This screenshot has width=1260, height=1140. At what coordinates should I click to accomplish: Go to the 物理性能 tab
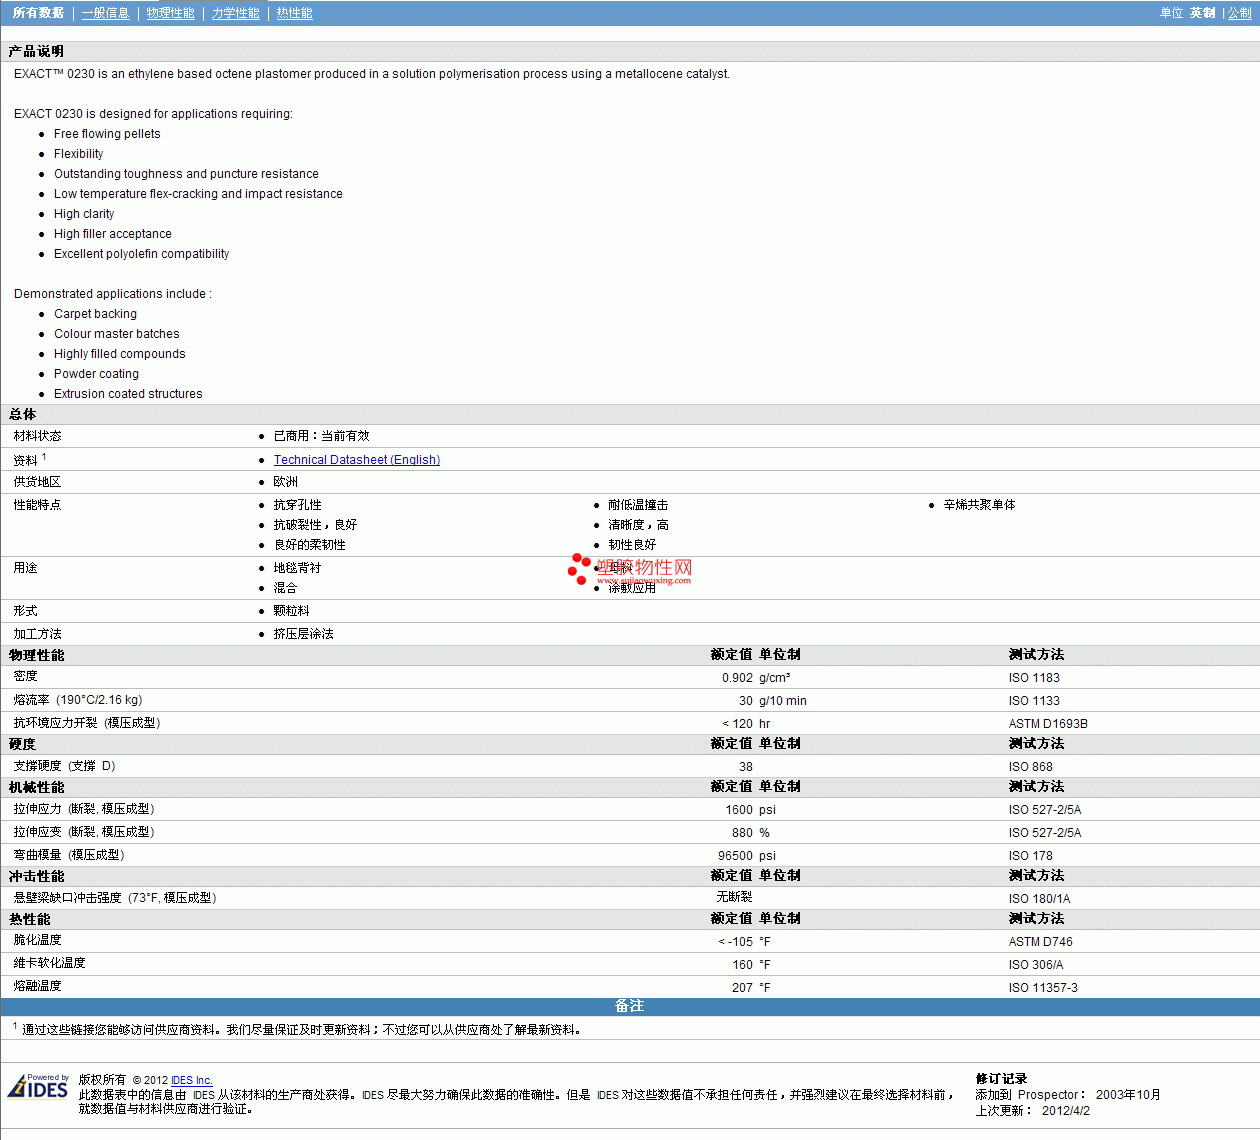pos(170,13)
